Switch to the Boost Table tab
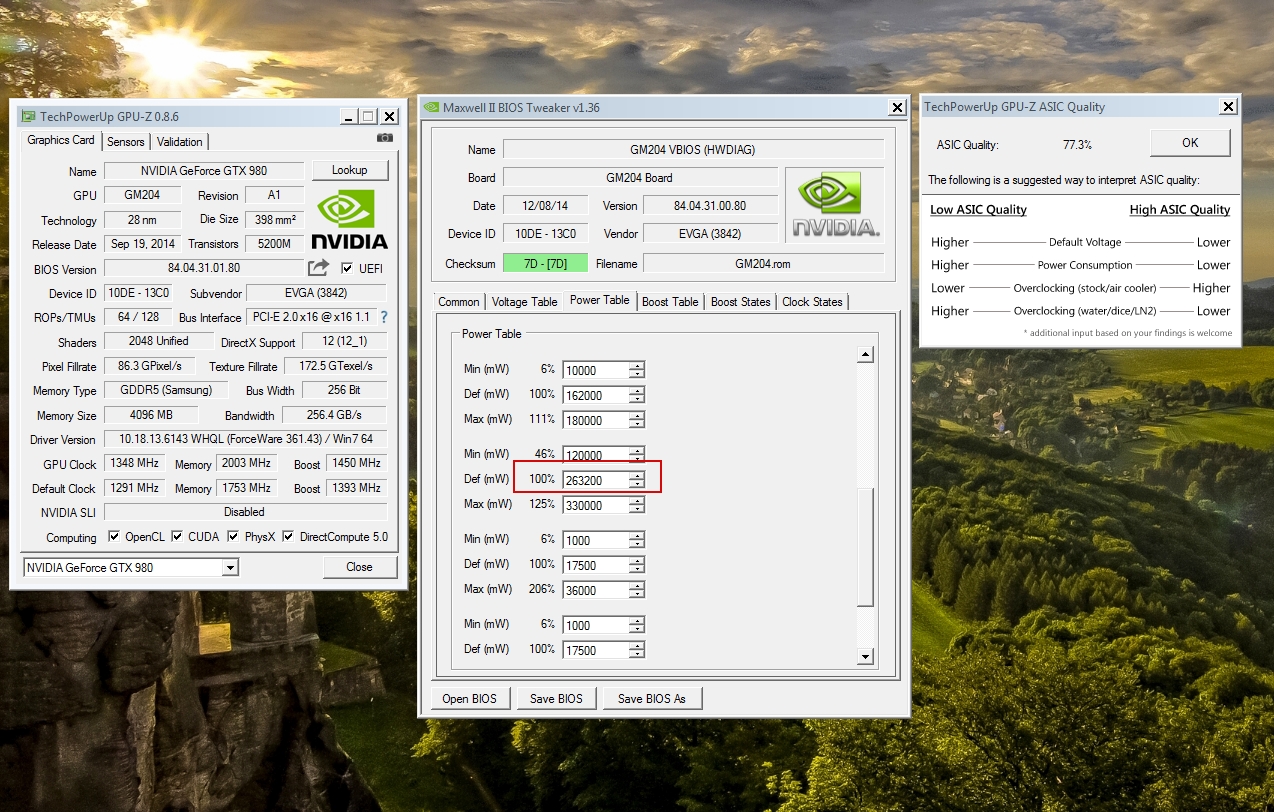 click(x=670, y=302)
